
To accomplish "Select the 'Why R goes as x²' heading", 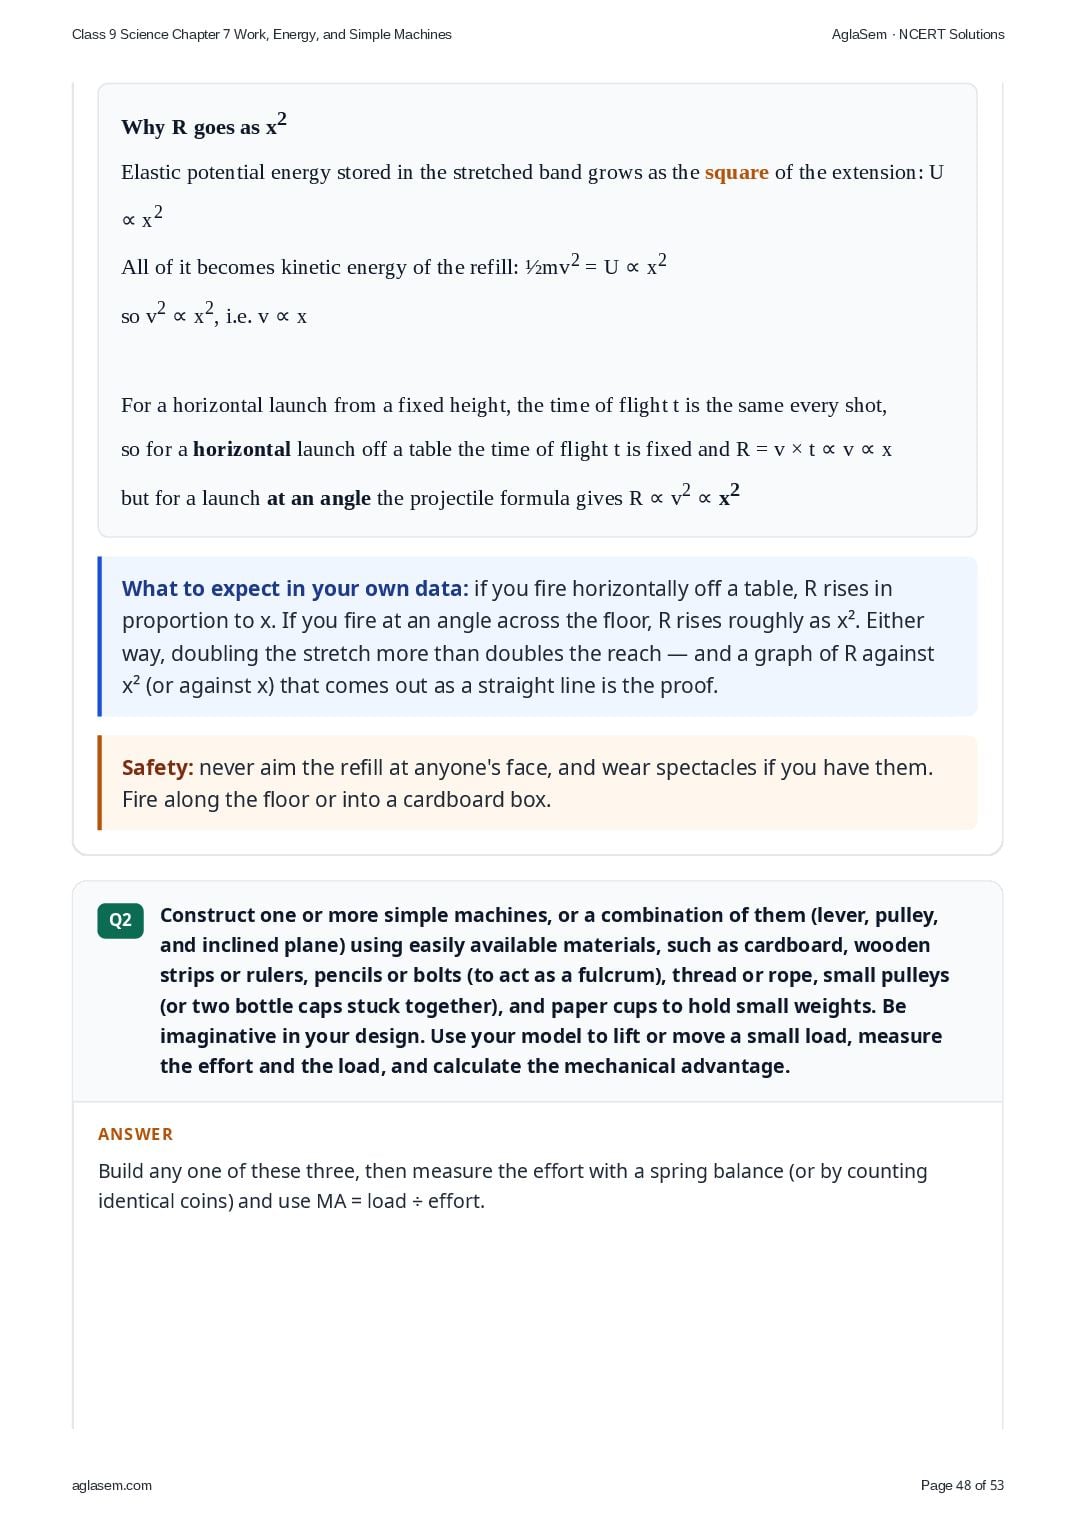I will (x=204, y=125).
